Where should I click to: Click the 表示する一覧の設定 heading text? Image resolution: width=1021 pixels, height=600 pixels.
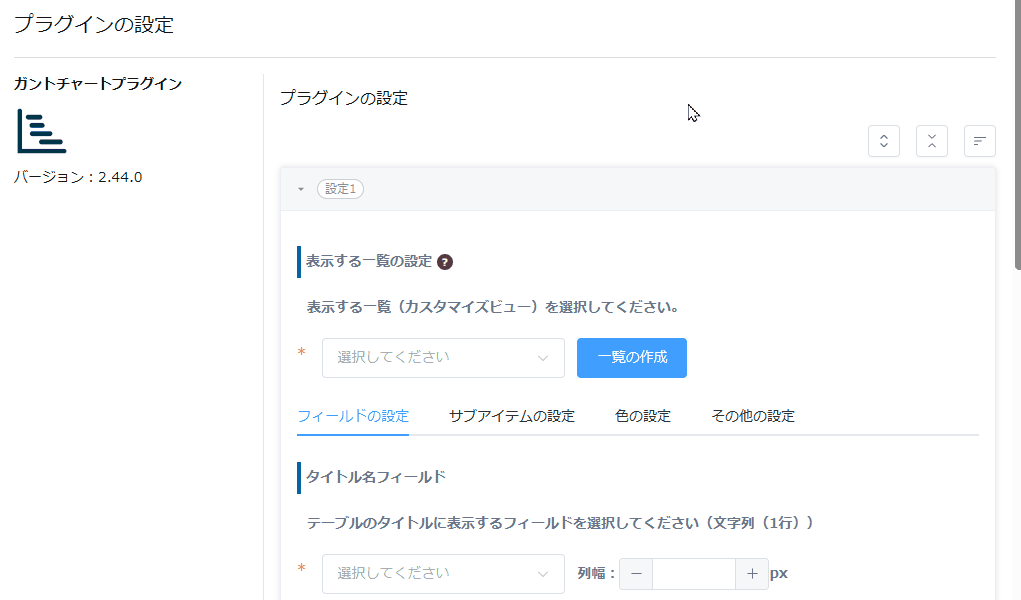pyautogui.click(x=369, y=261)
